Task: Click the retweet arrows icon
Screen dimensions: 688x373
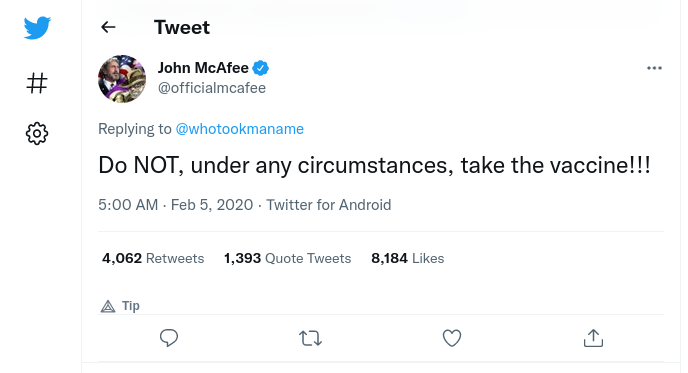Action: click(x=310, y=339)
